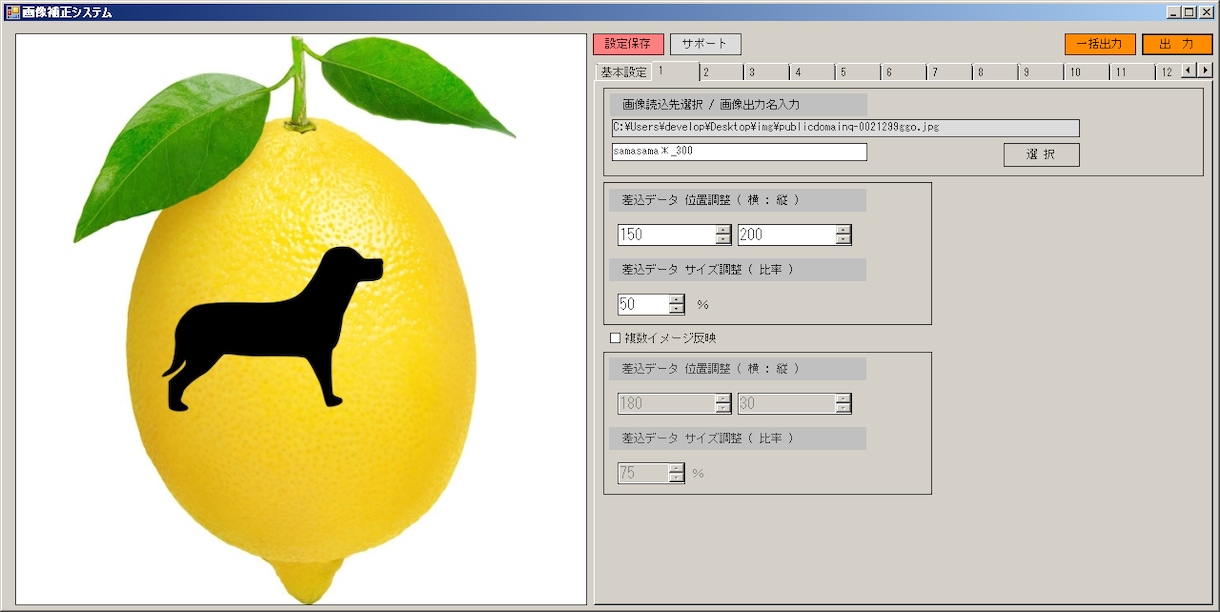Select tab 5
The image size is (1220, 612).
858,72
